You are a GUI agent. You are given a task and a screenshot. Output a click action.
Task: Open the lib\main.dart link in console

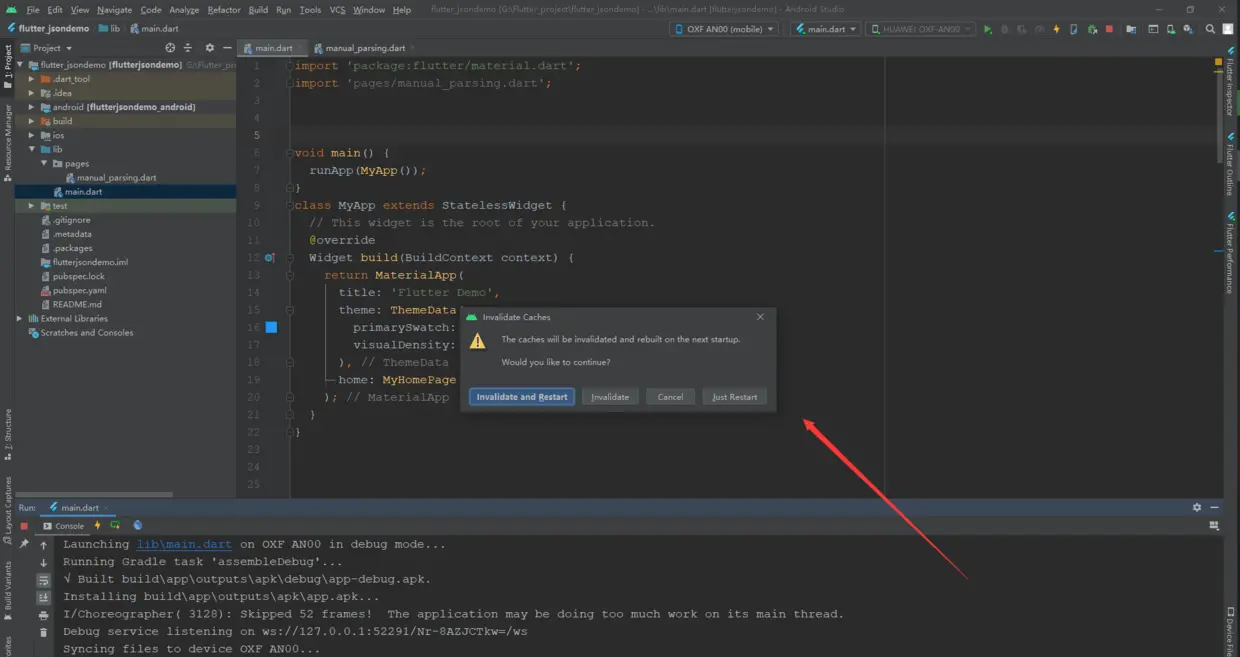click(x=184, y=545)
